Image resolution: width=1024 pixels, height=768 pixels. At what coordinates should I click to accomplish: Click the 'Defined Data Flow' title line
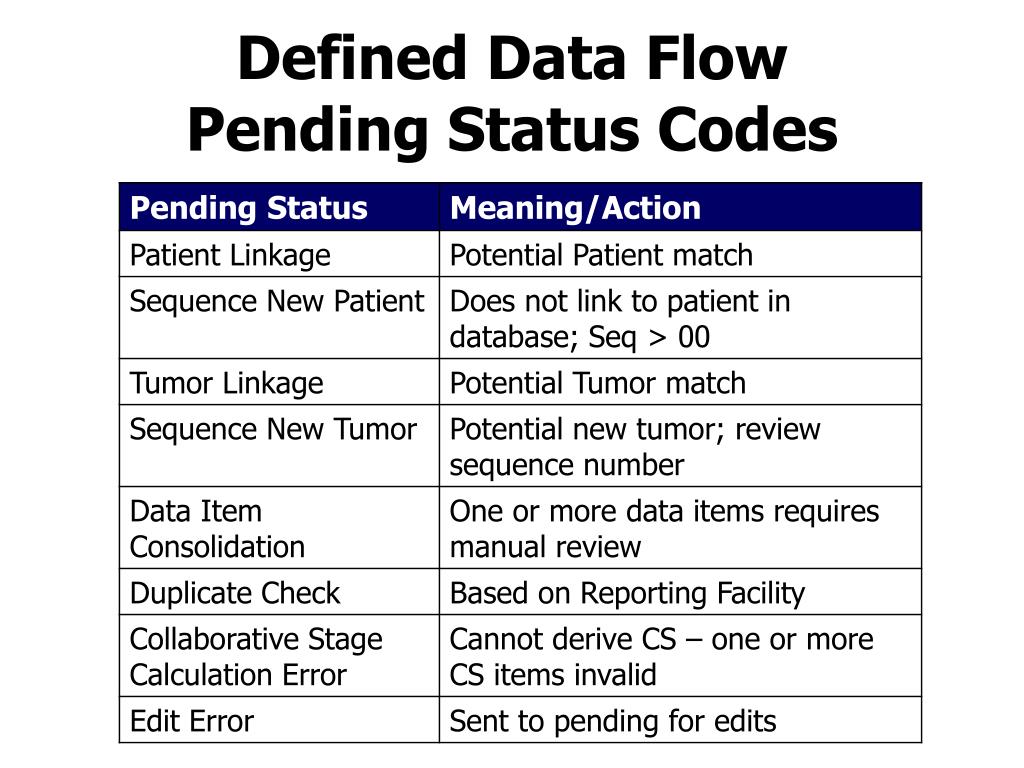click(x=512, y=59)
